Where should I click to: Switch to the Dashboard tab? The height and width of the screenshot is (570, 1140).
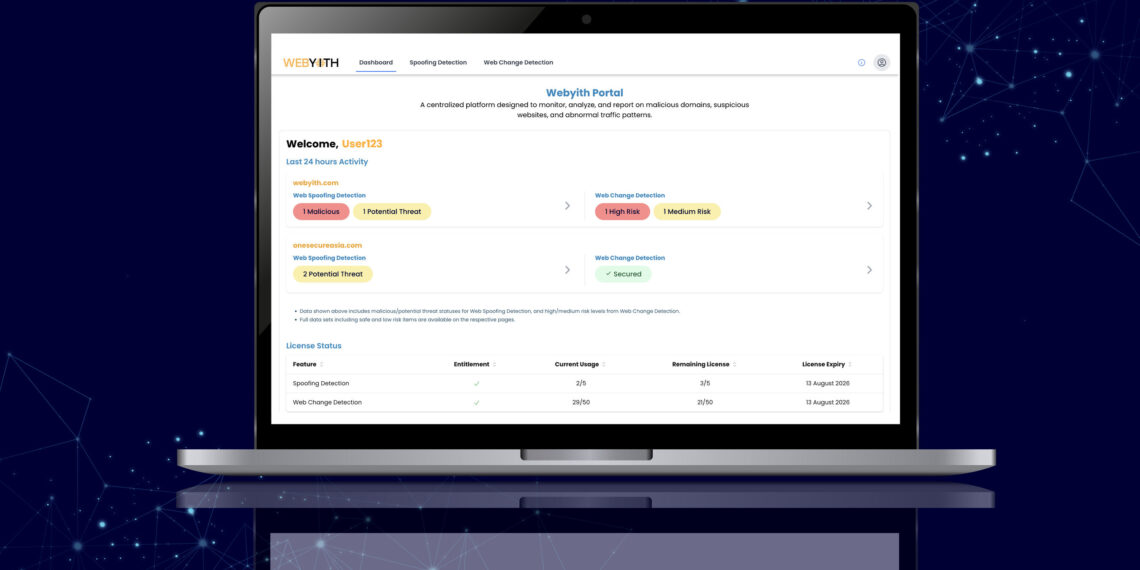pos(376,63)
